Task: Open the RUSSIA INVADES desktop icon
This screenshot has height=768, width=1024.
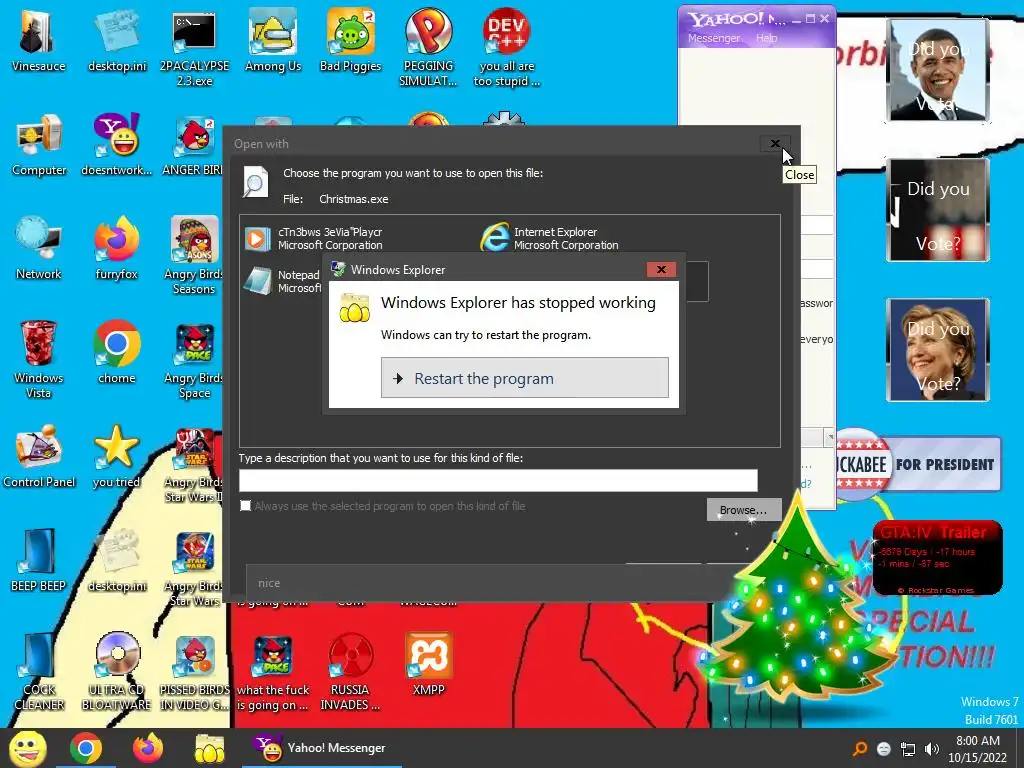Action: [351, 672]
